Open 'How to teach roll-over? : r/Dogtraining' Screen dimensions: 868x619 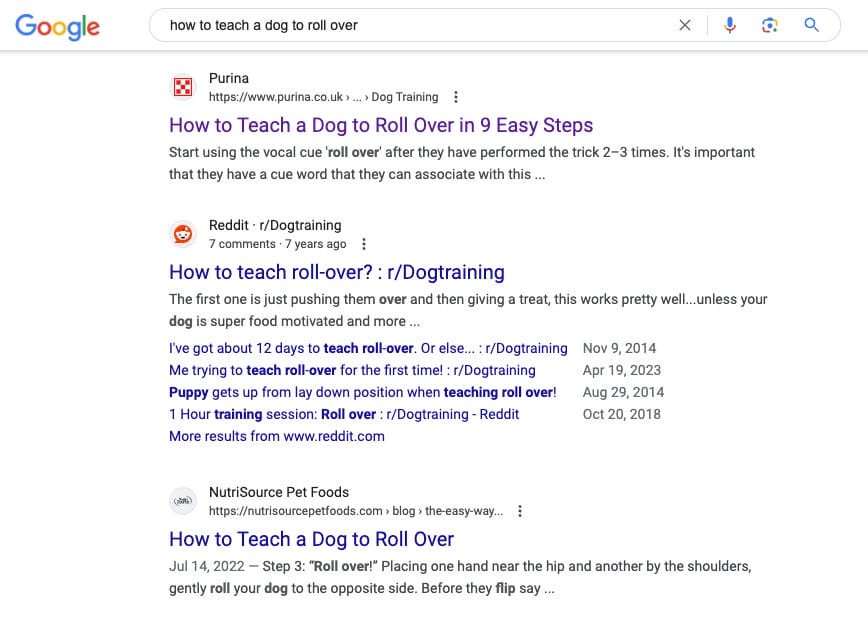click(337, 272)
